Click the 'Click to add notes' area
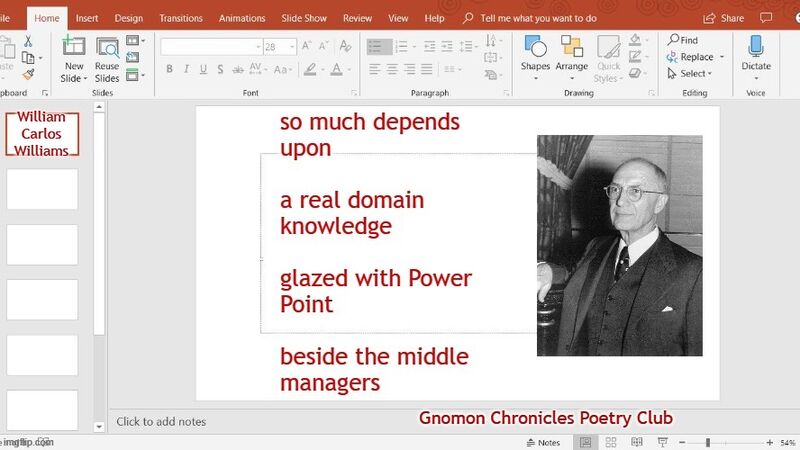This screenshot has height=450, width=800. coord(161,421)
